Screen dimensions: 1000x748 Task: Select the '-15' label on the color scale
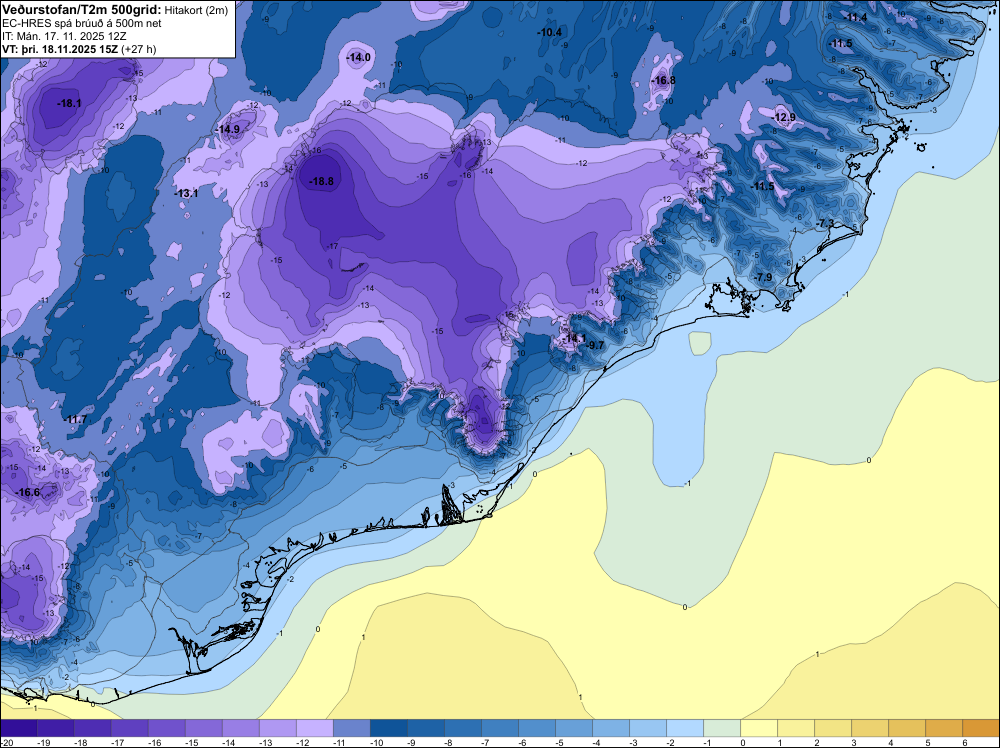click(x=192, y=743)
